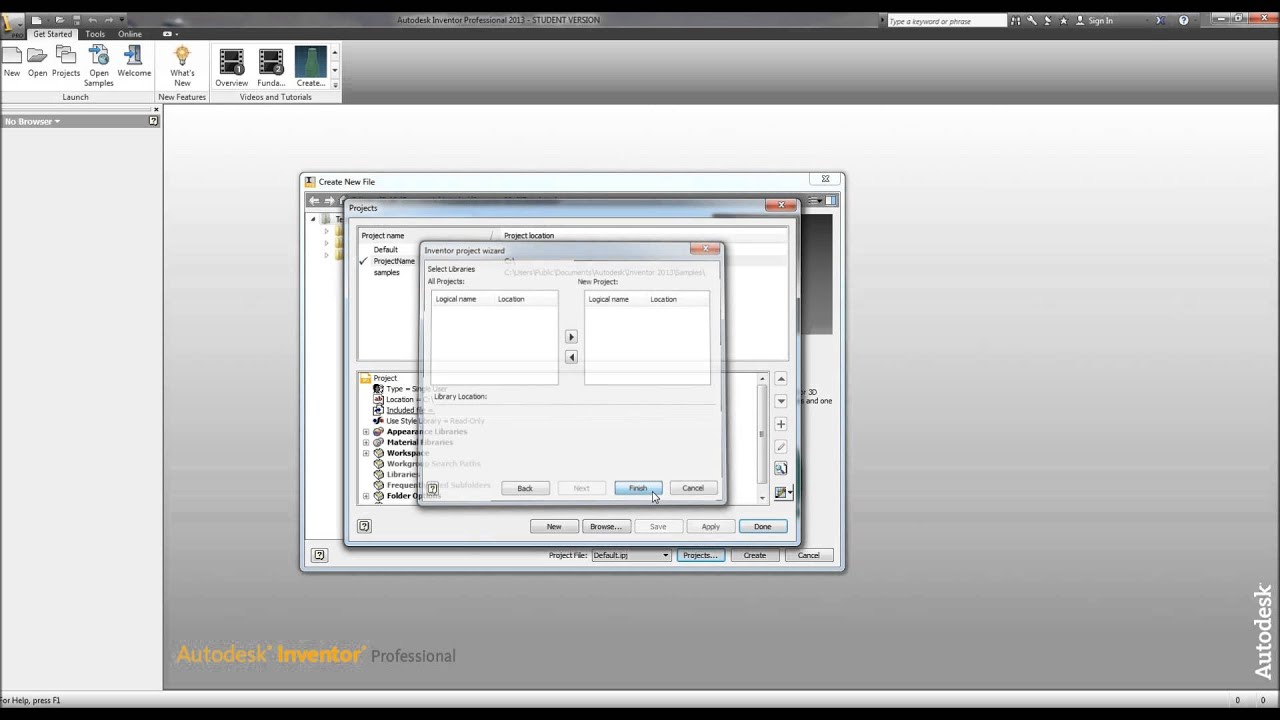Click the Project name column header
Image resolution: width=1280 pixels, height=720 pixels.
(x=428, y=236)
